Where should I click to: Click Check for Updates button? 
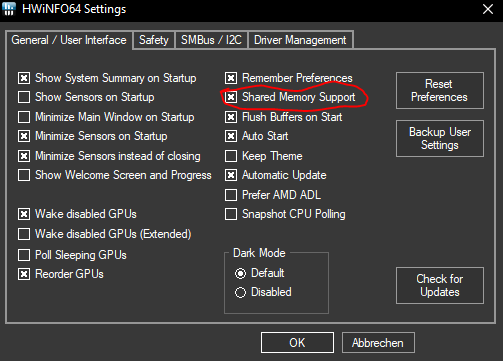440,285
